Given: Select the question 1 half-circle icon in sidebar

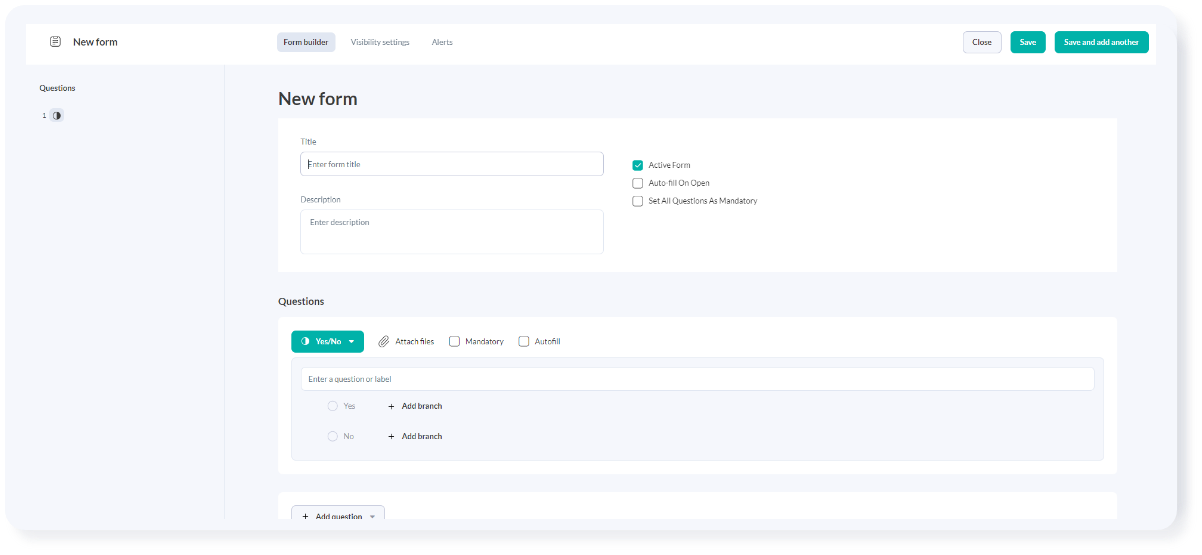Looking at the screenshot, I should point(57,116).
